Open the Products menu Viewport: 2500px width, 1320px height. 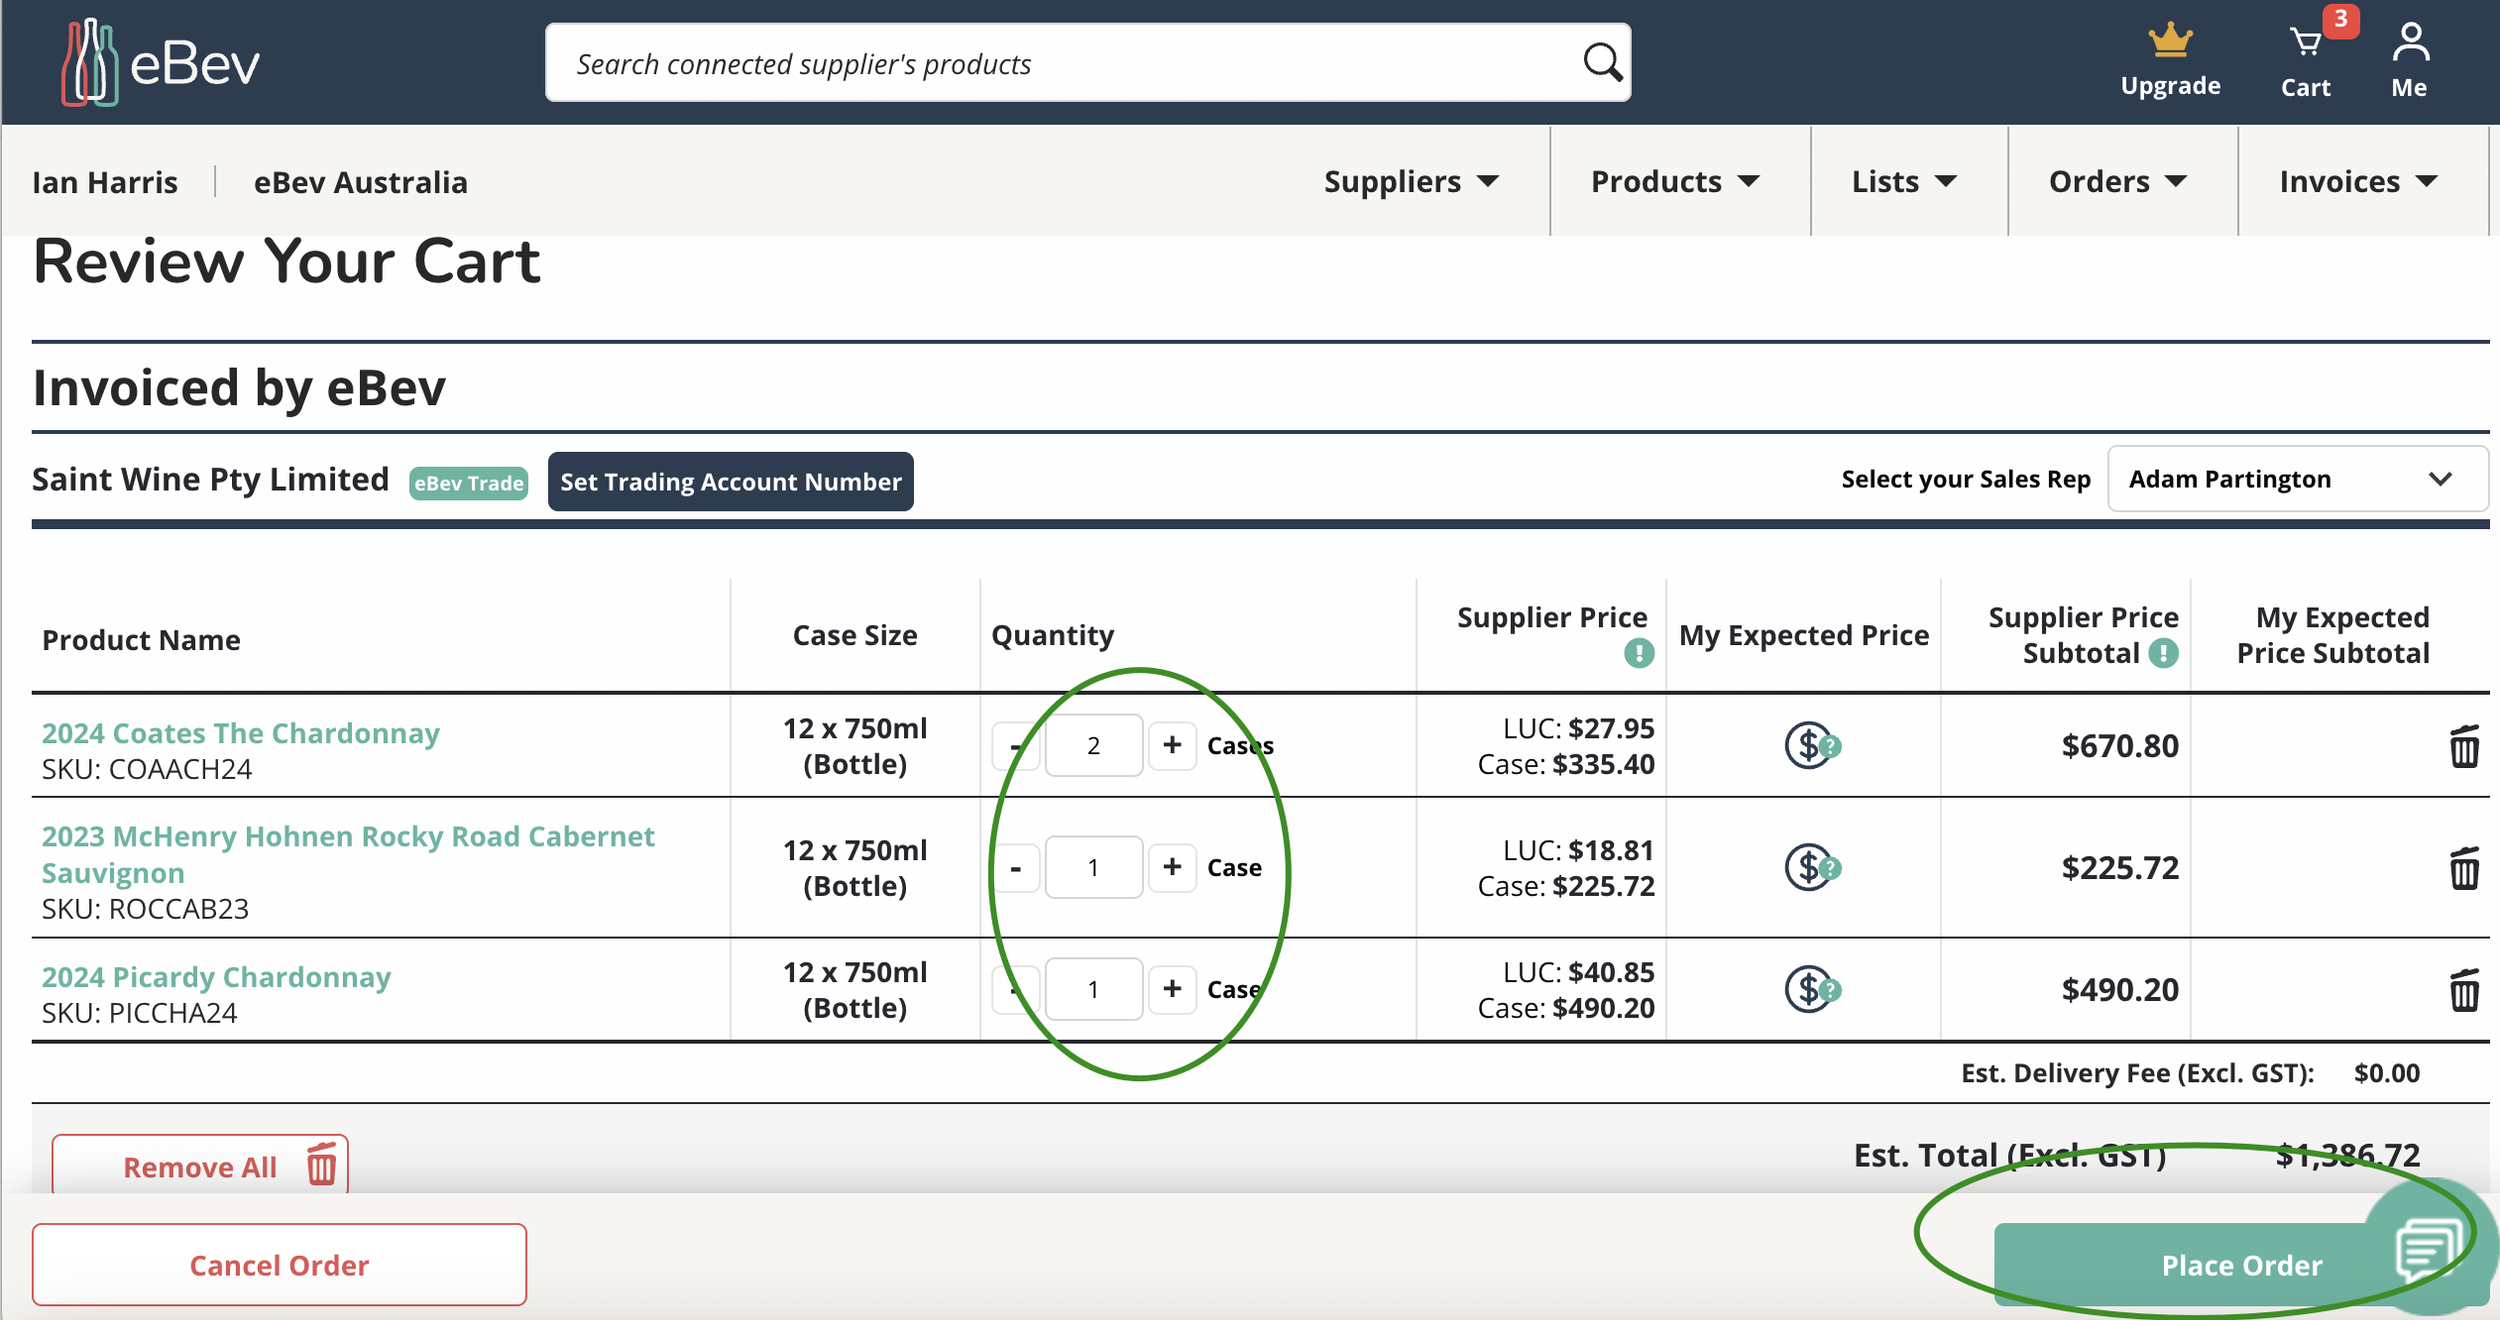(x=1674, y=182)
